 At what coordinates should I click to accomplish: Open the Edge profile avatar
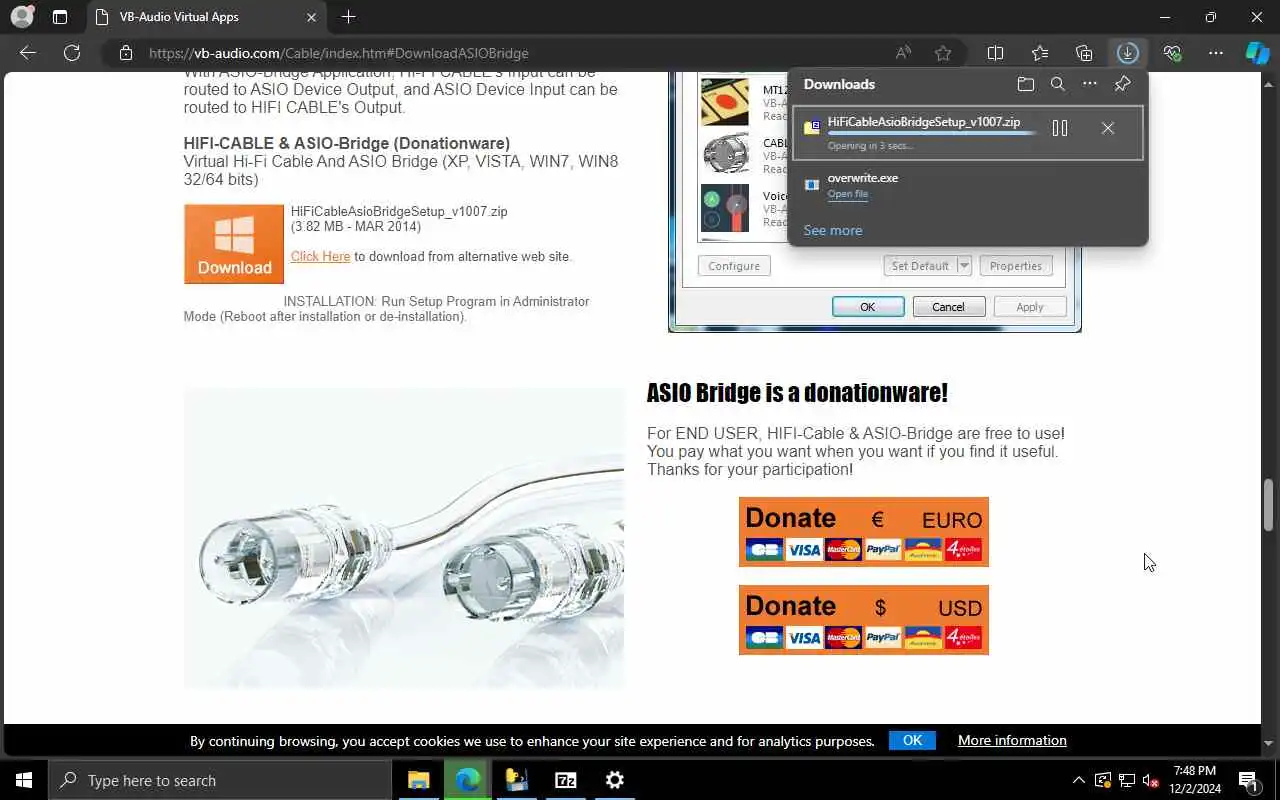[x=21, y=17]
